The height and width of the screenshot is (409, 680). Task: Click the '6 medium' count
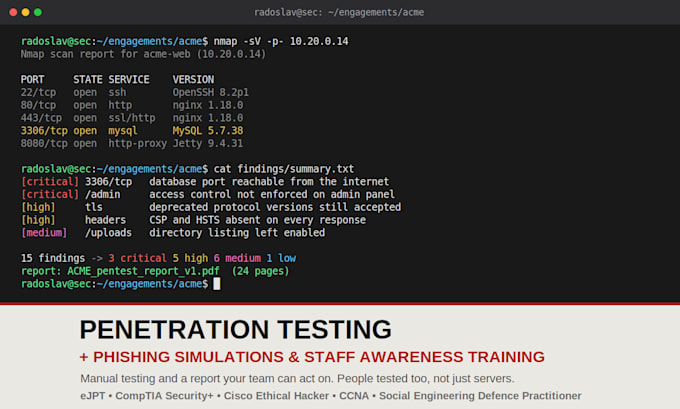(237, 258)
